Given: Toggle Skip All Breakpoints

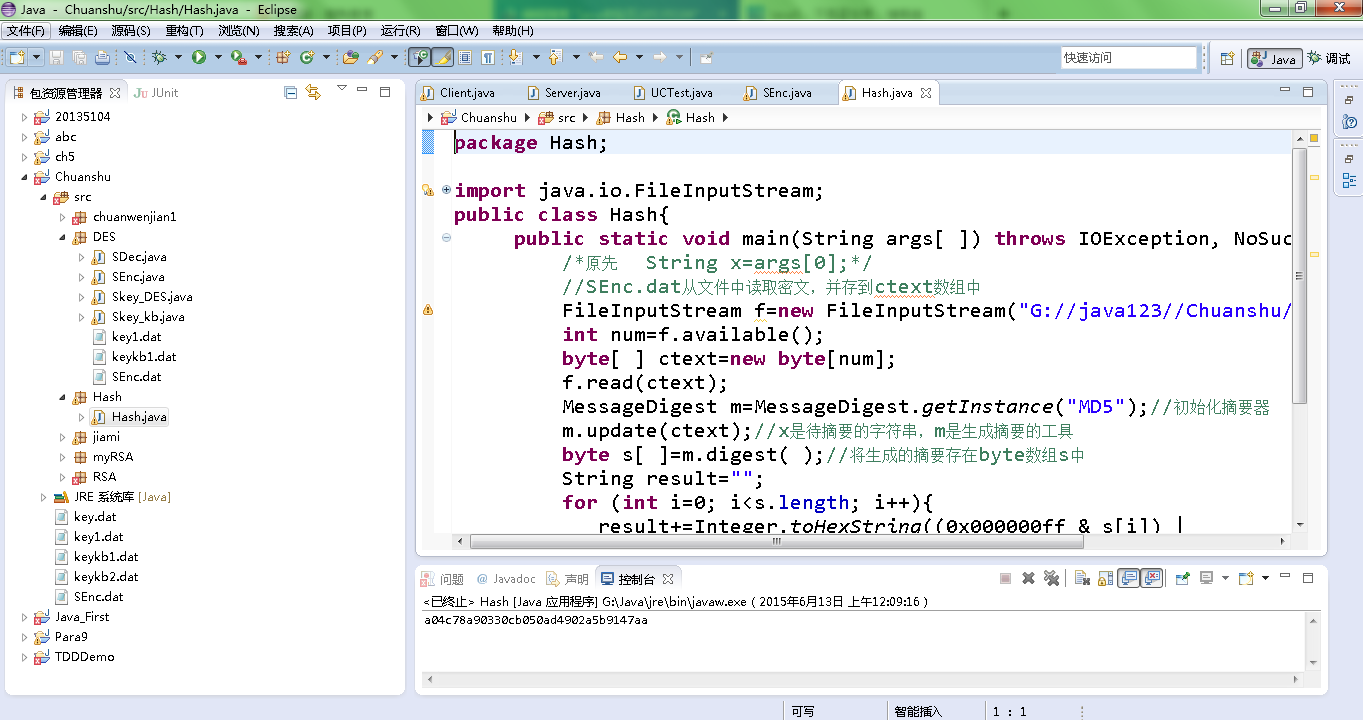Looking at the screenshot, I should coord(130,57).
